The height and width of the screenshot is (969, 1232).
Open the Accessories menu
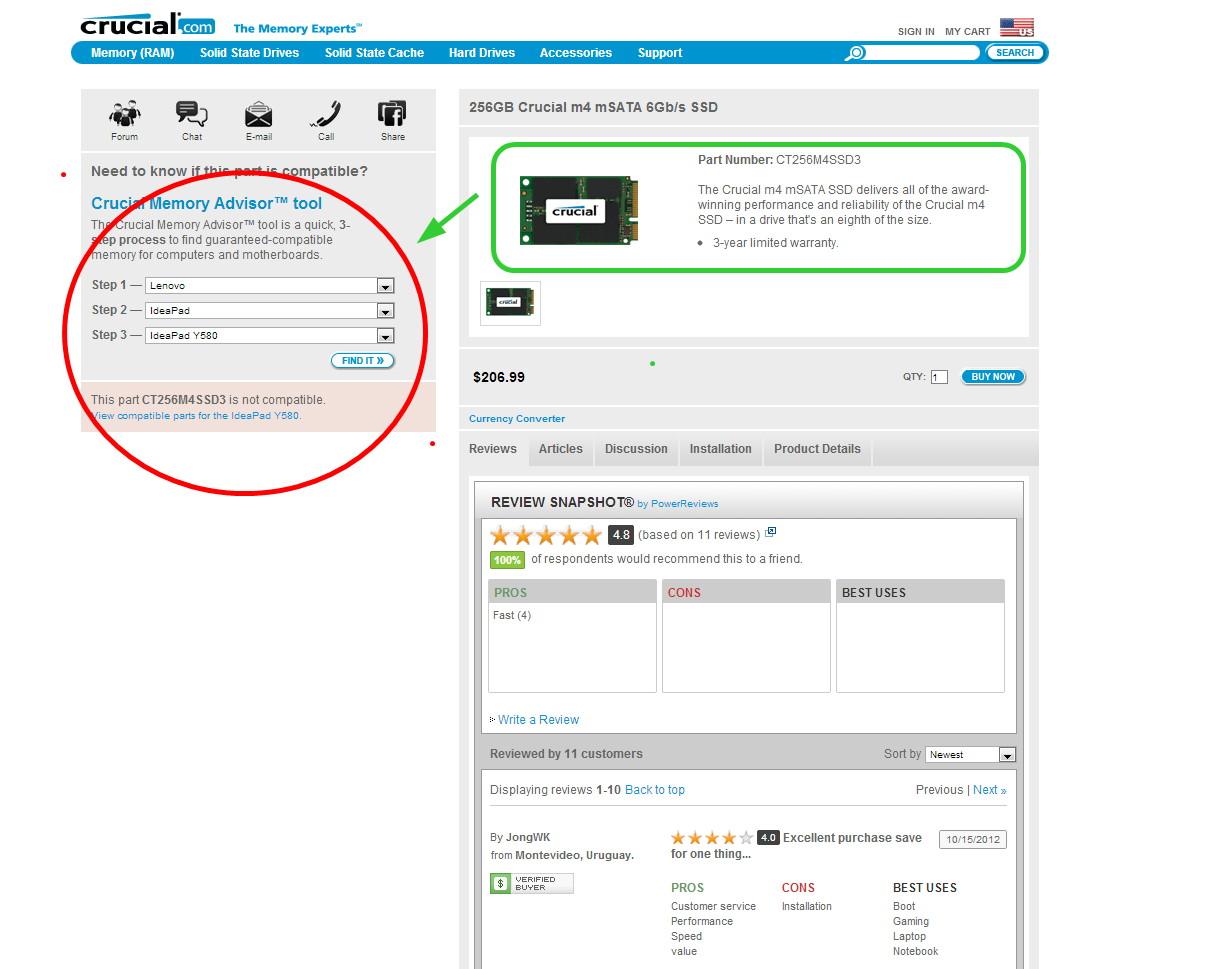[x=575, y=53]
